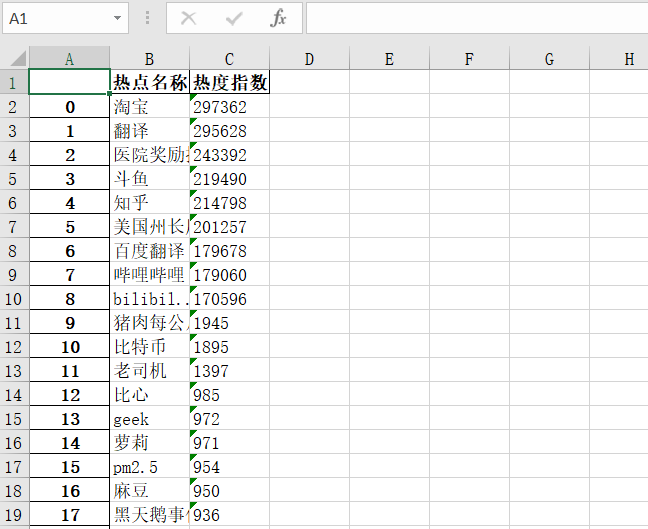Select column D header
The width and height of the screenshot is (648, 529).
pyautogui.click(x=309, y=58)
